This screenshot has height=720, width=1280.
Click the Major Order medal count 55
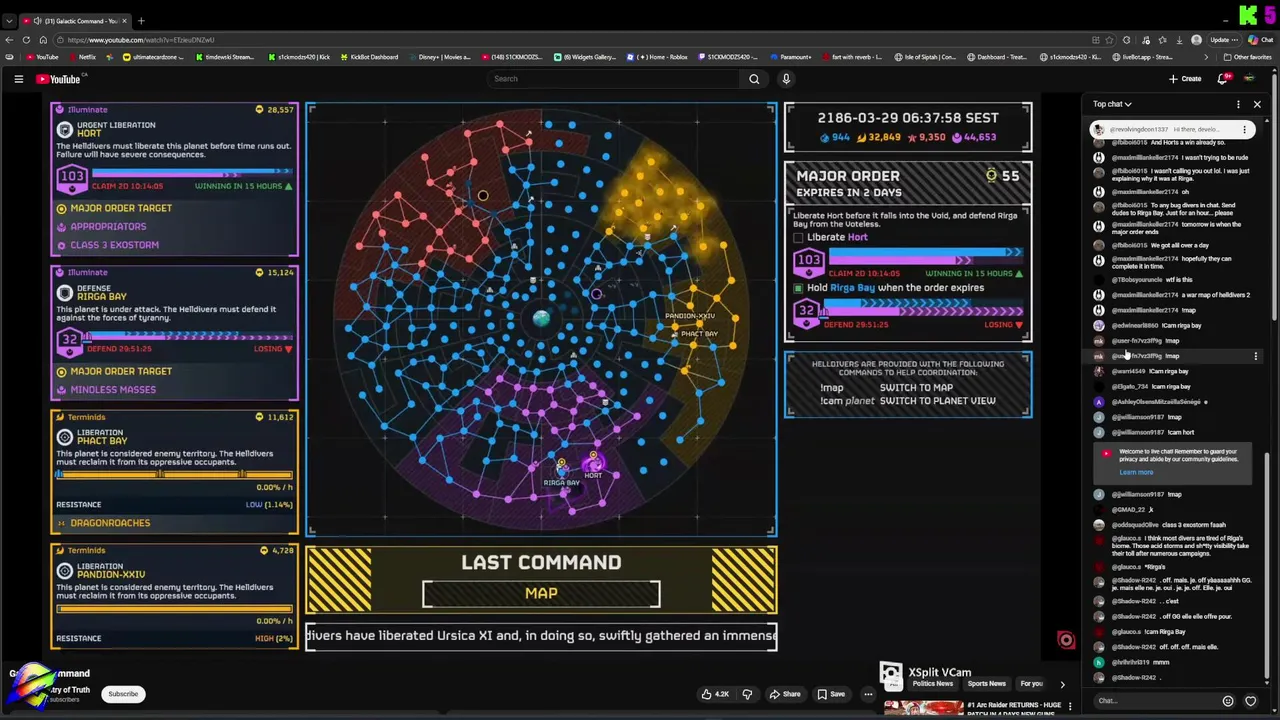tap(1002, 176)
